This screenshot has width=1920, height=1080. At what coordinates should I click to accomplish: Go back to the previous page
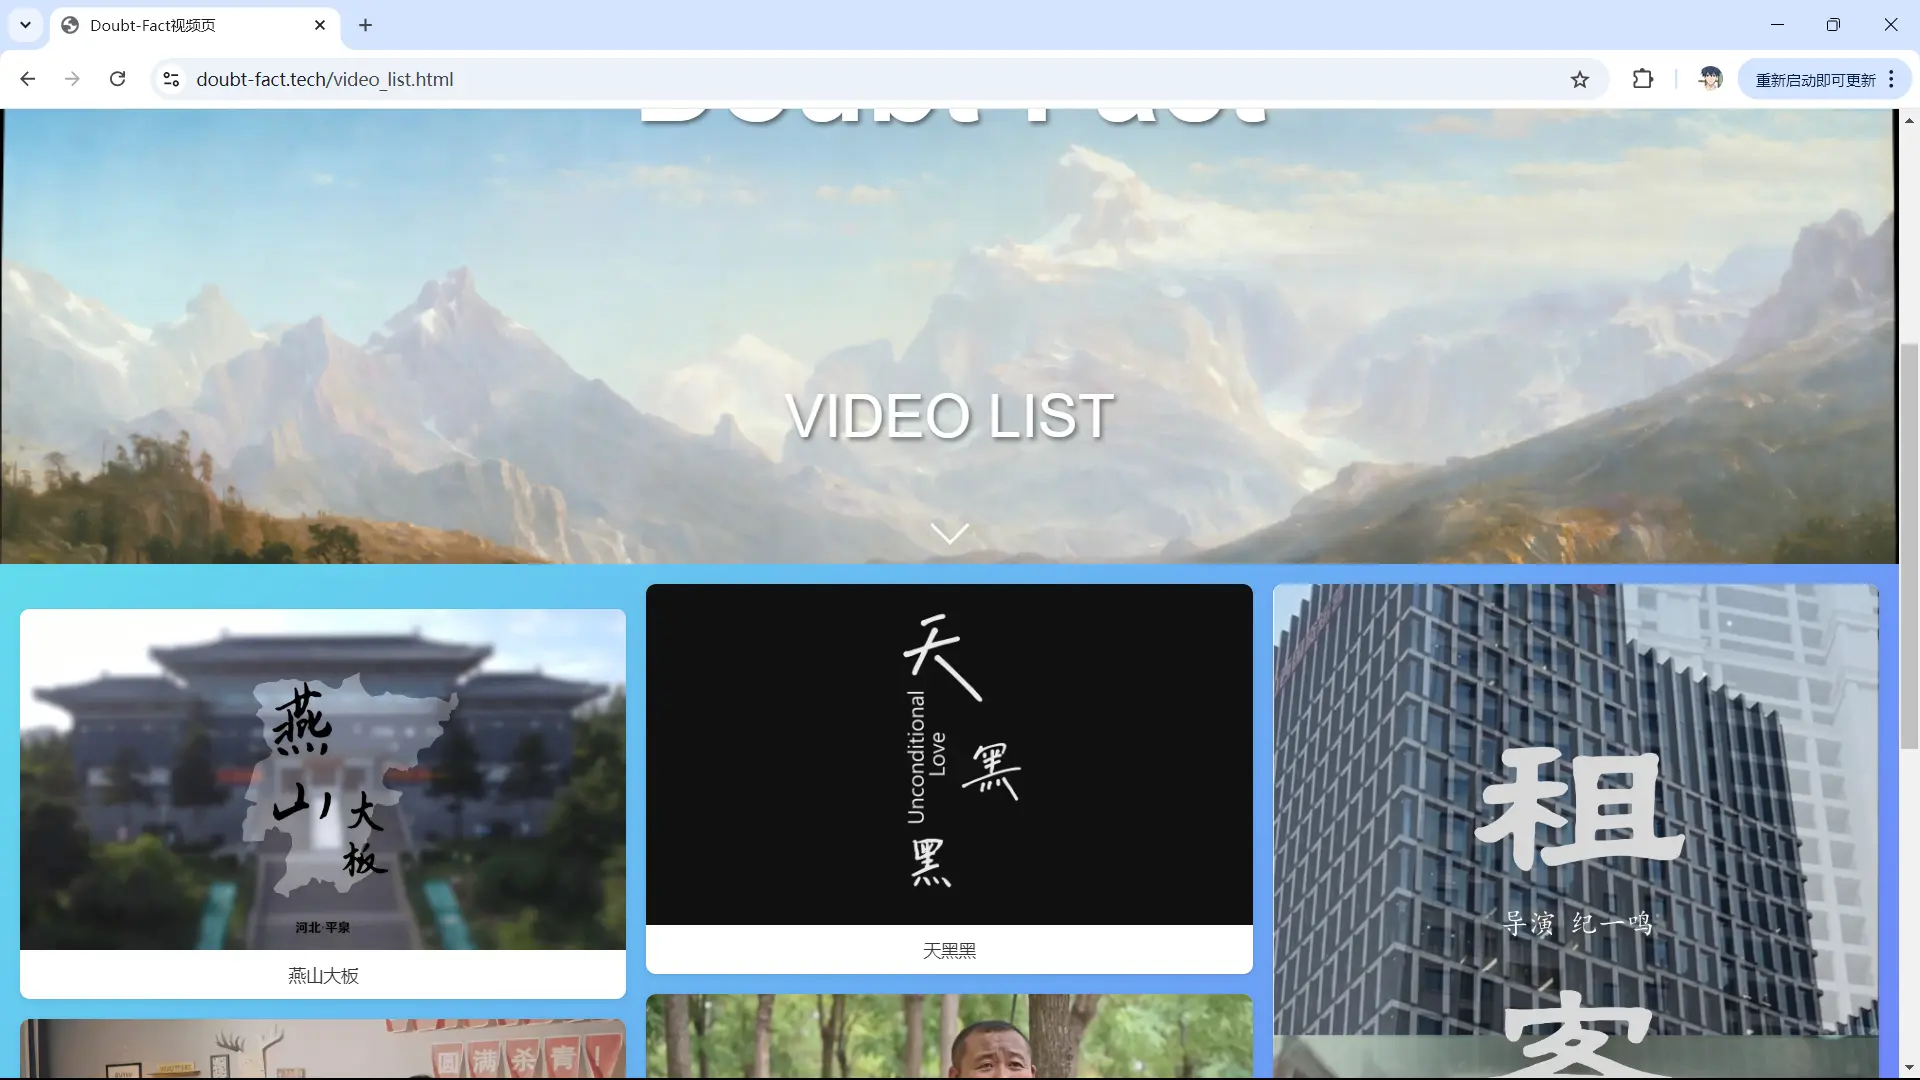point(28,79)
